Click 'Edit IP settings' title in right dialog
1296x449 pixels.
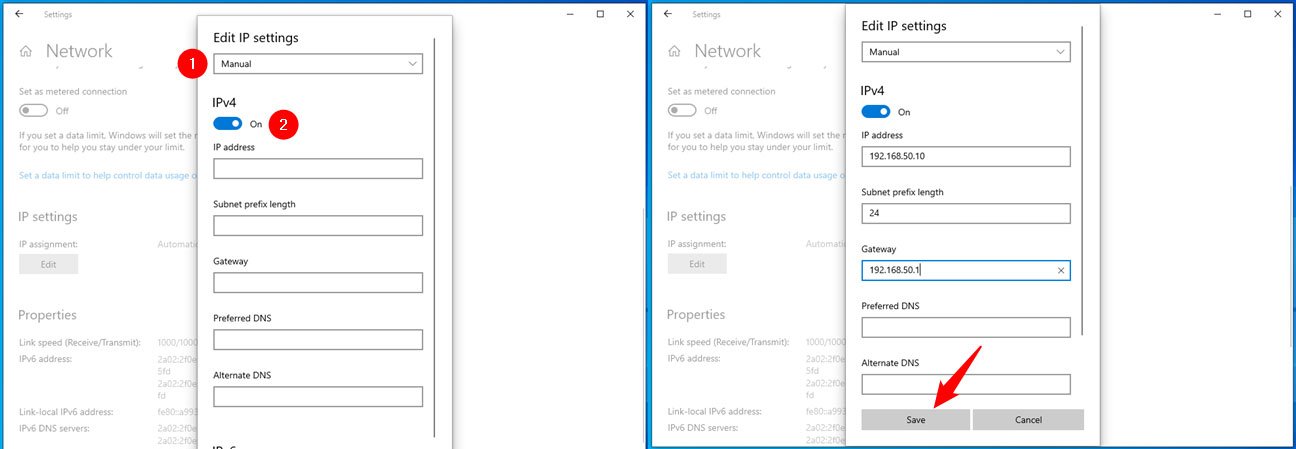click(904, 26)
